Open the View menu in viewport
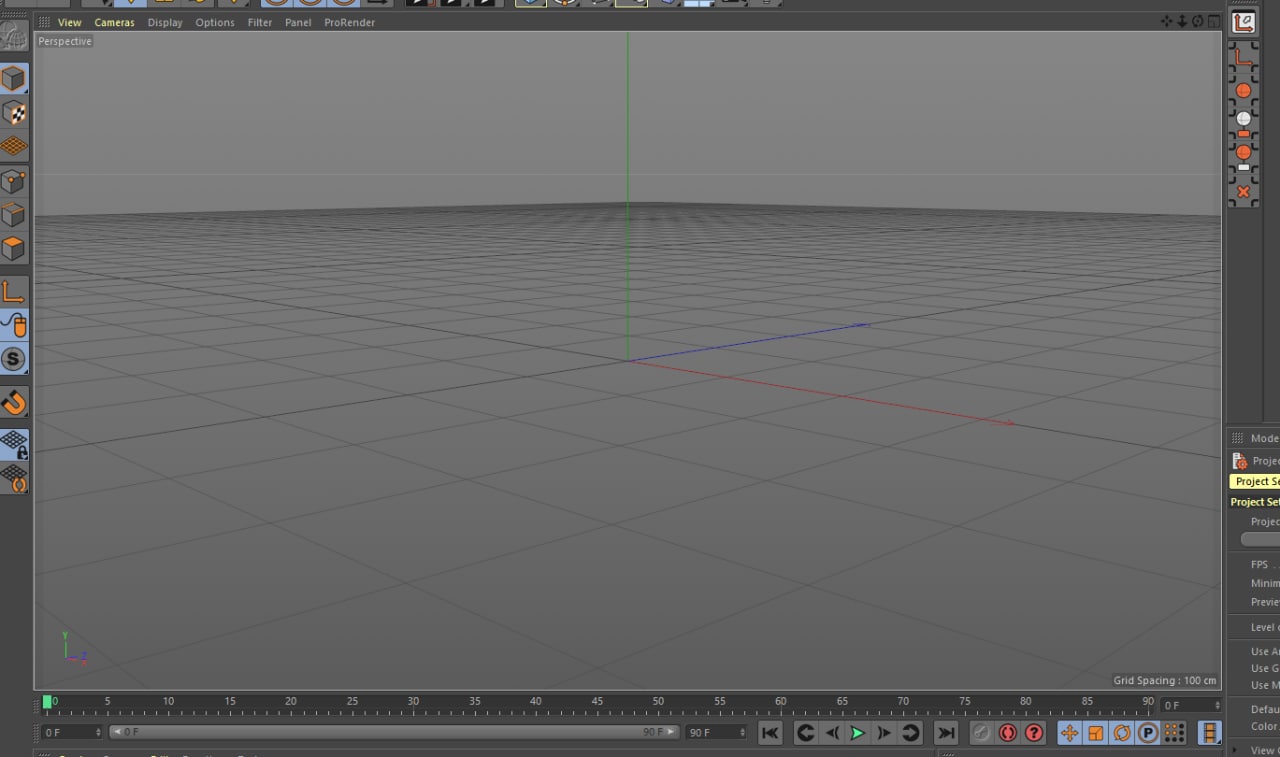The image size is (1280, 757). pyautogui.click(x=69, y=22)
